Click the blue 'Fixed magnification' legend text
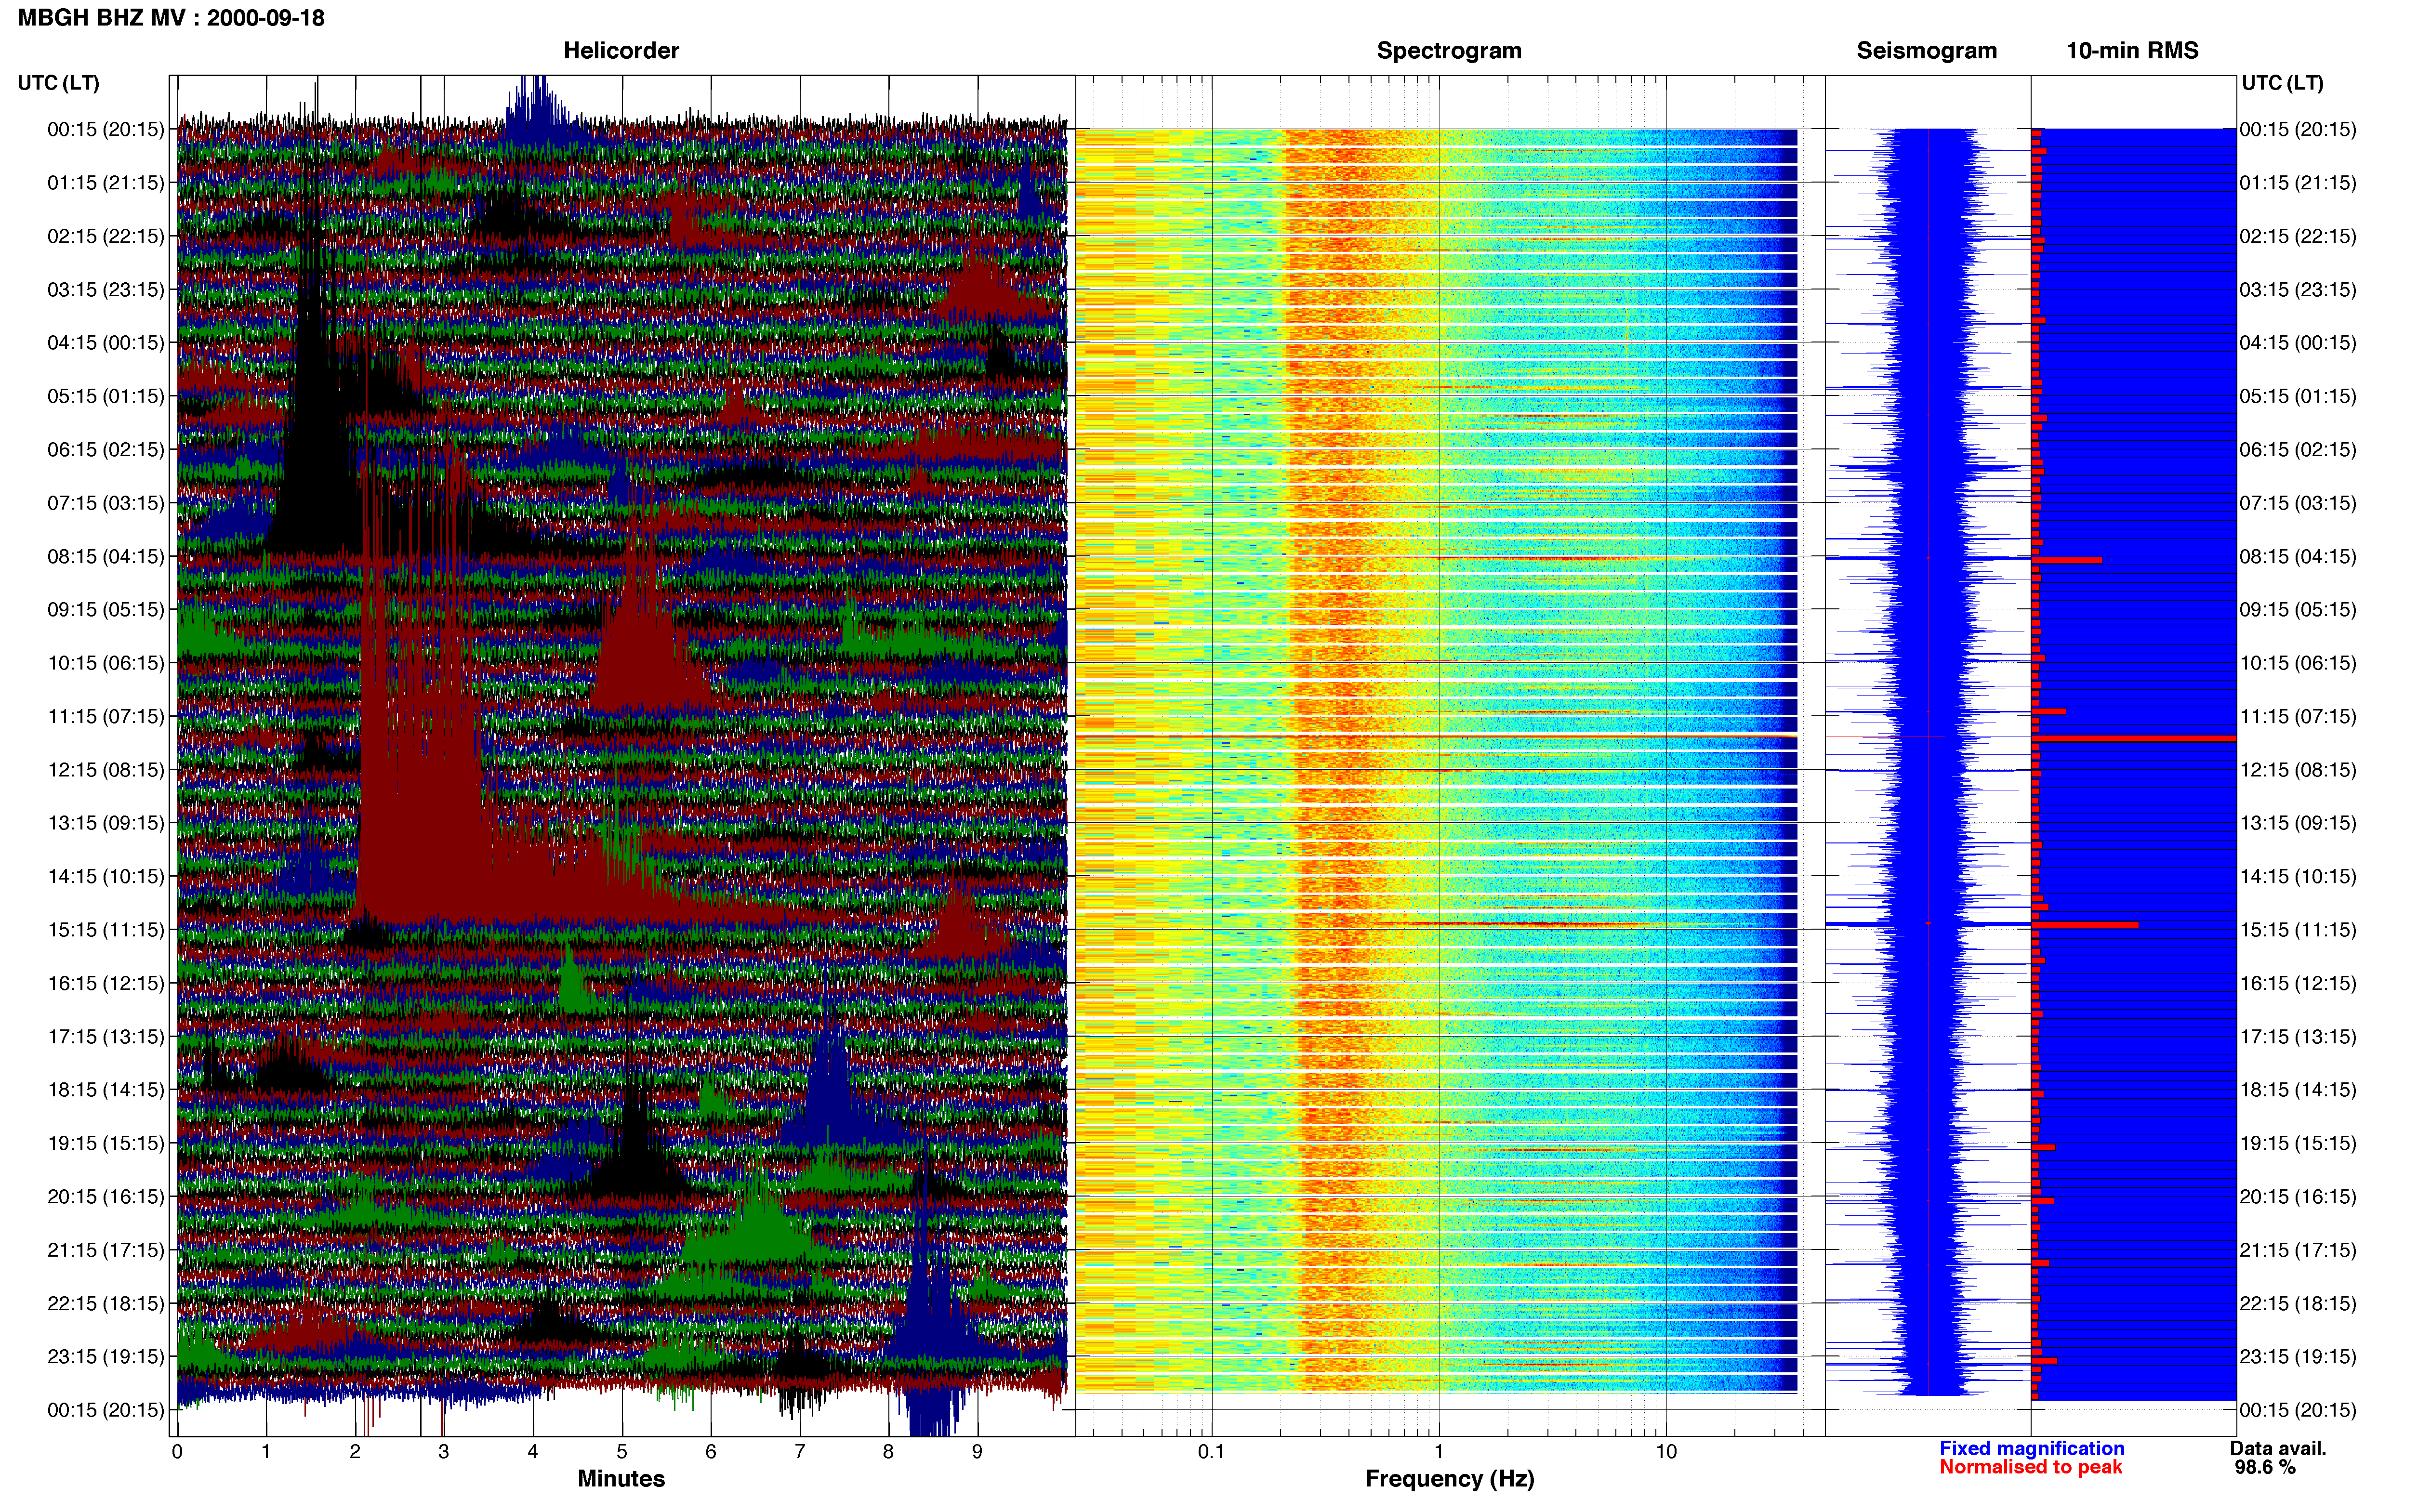Screen dimensions: 2418x1512 (2032, 1449)
